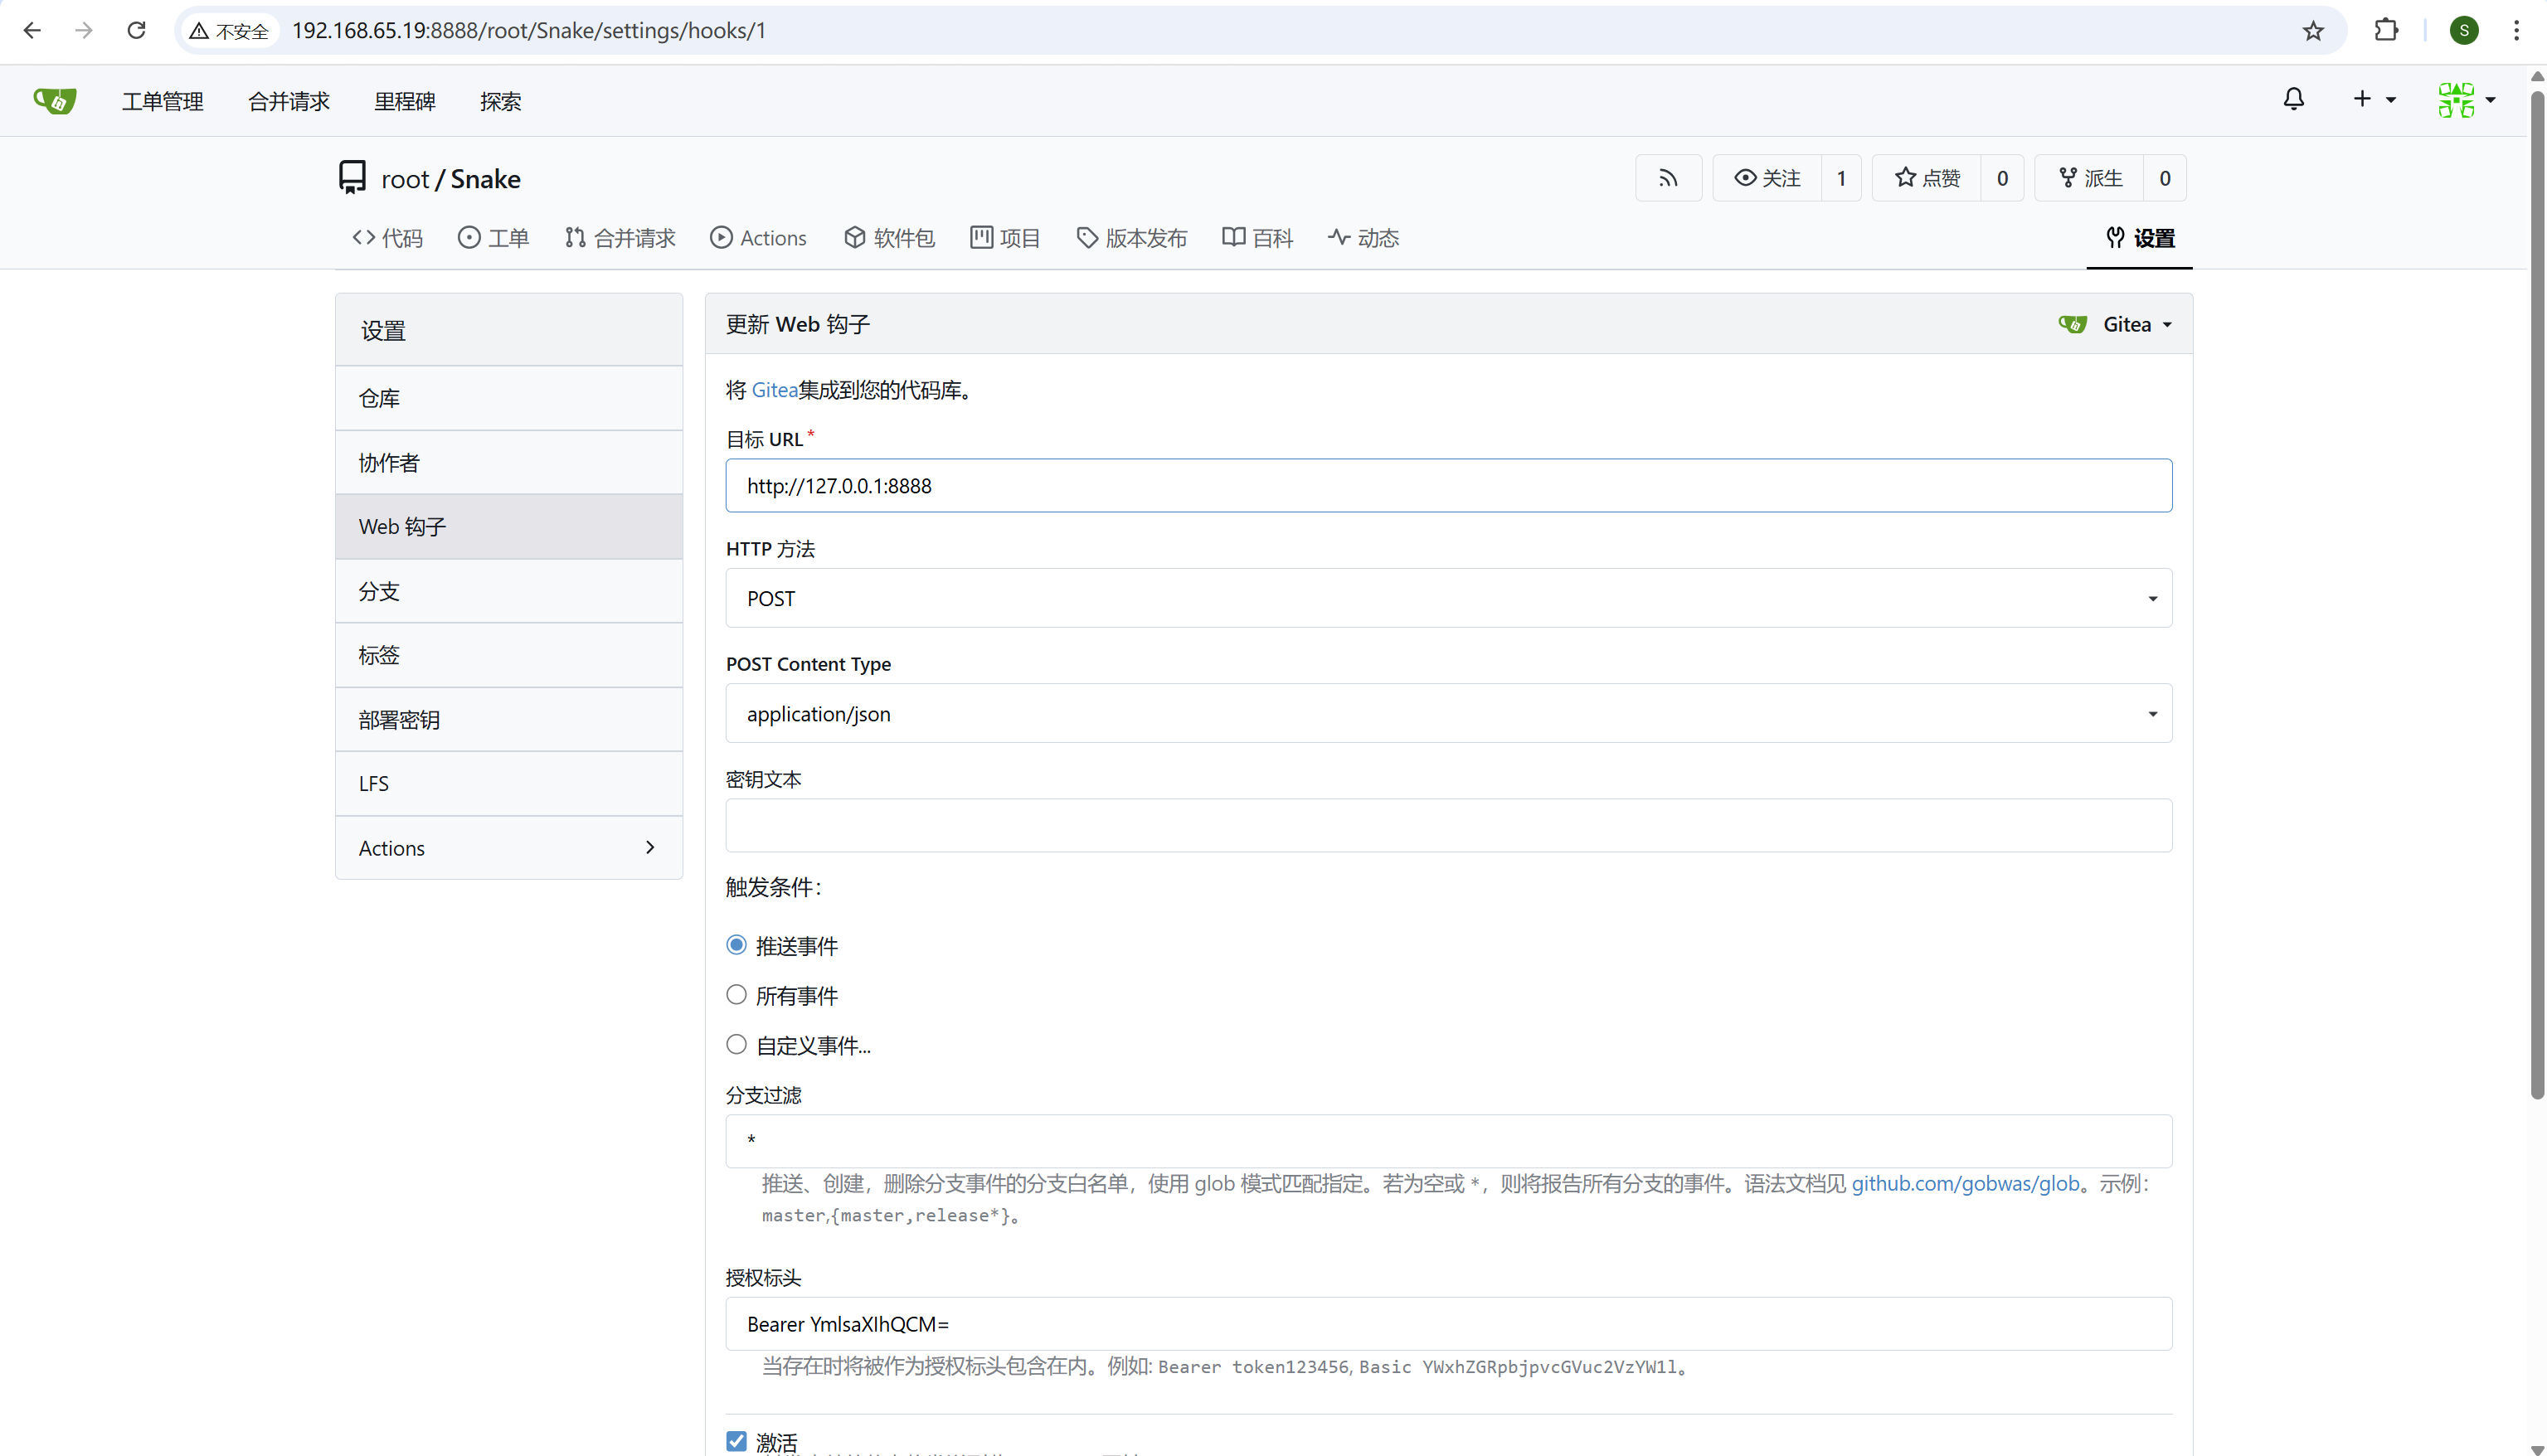This screenshot has height=1456, width=2547.
Task: Switch to the Actions repository tab
Action: [759, 238]
